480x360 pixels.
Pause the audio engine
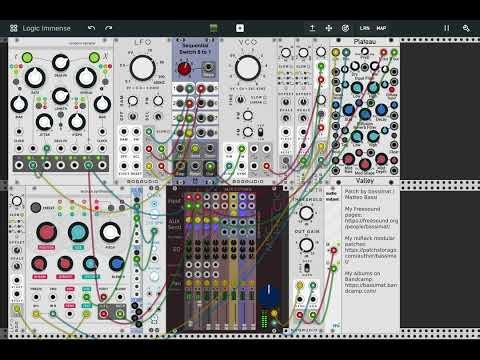[447, 28]
